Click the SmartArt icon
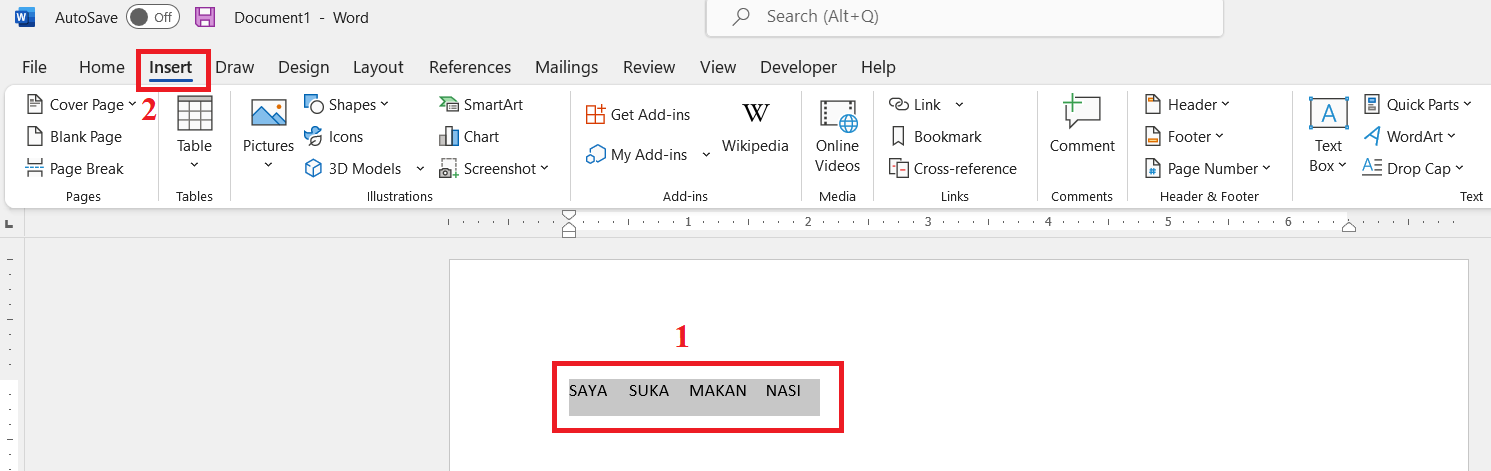1491x471 pixels. pos(448,104)
